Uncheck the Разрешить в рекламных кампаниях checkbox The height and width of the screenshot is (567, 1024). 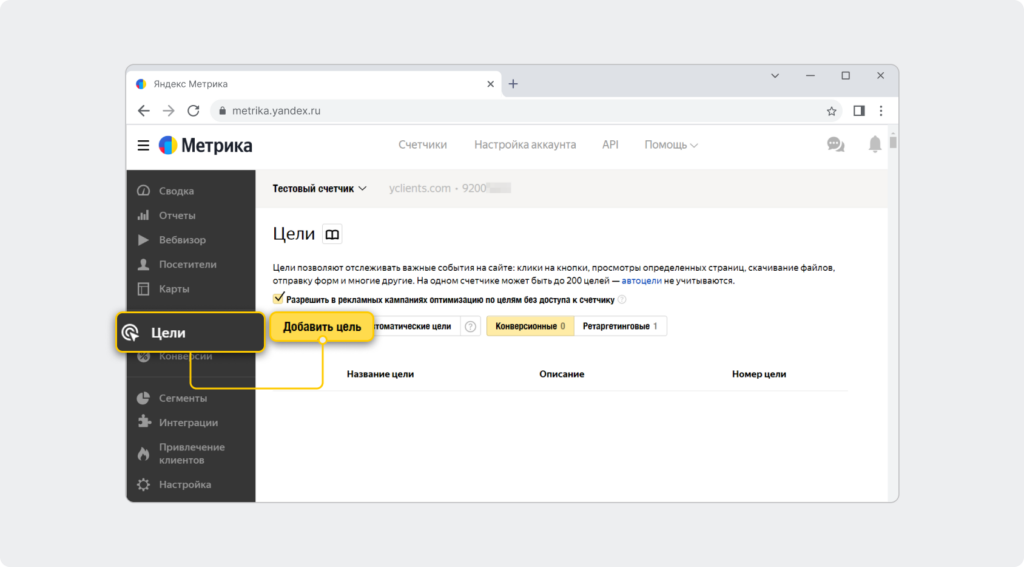[279, 299]
